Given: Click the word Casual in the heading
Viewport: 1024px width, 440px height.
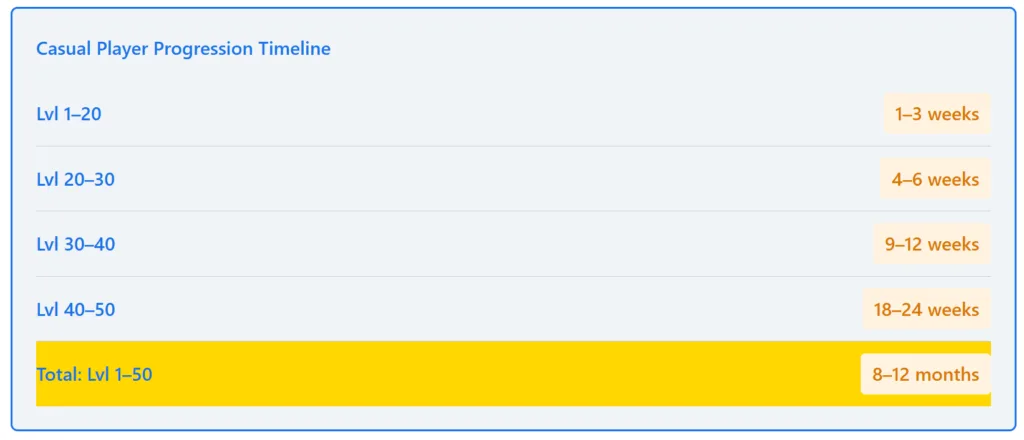Looking at the screenshot, I should (63, 48).
